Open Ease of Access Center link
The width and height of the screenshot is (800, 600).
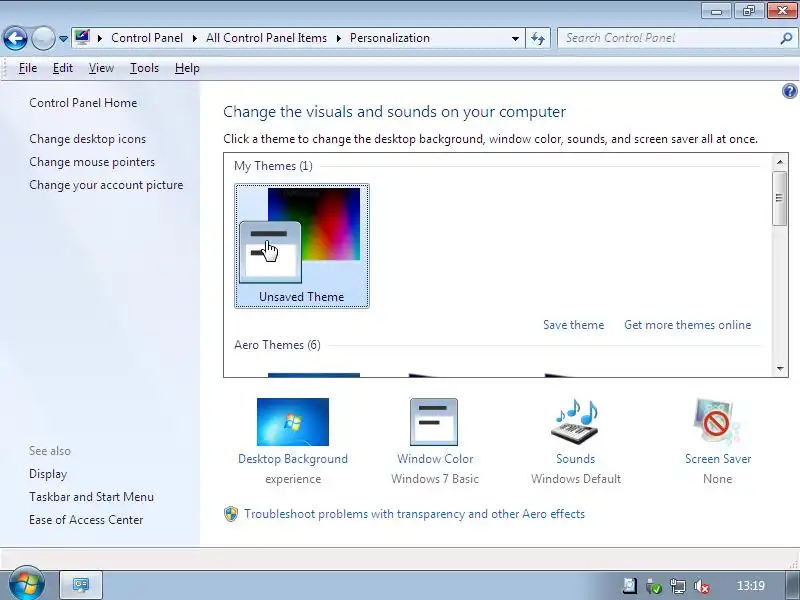(x=86, y=520)
